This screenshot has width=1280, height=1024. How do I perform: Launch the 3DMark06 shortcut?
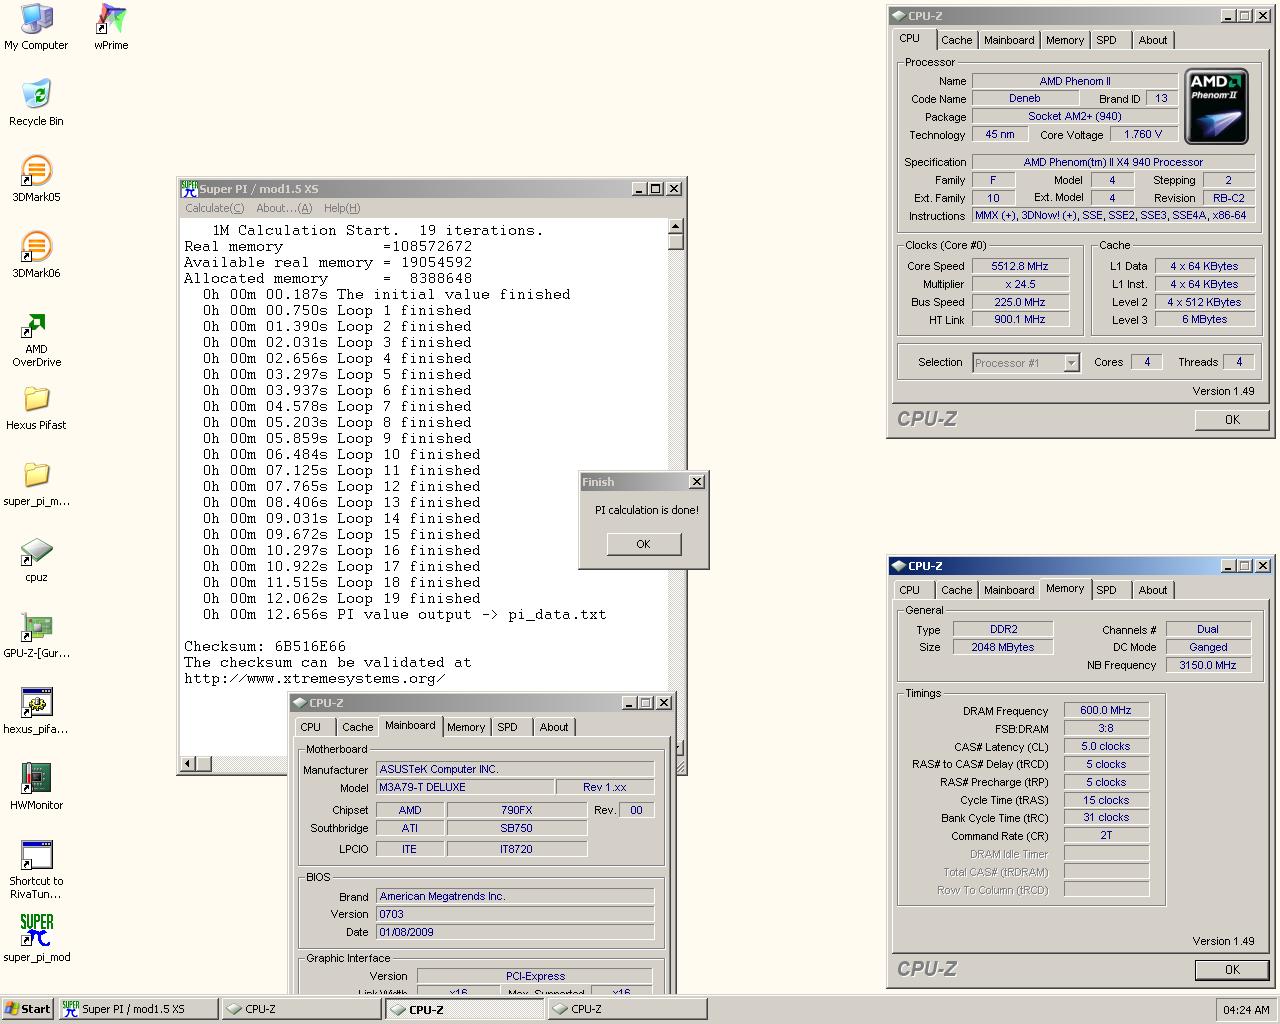tap(36, 255)
